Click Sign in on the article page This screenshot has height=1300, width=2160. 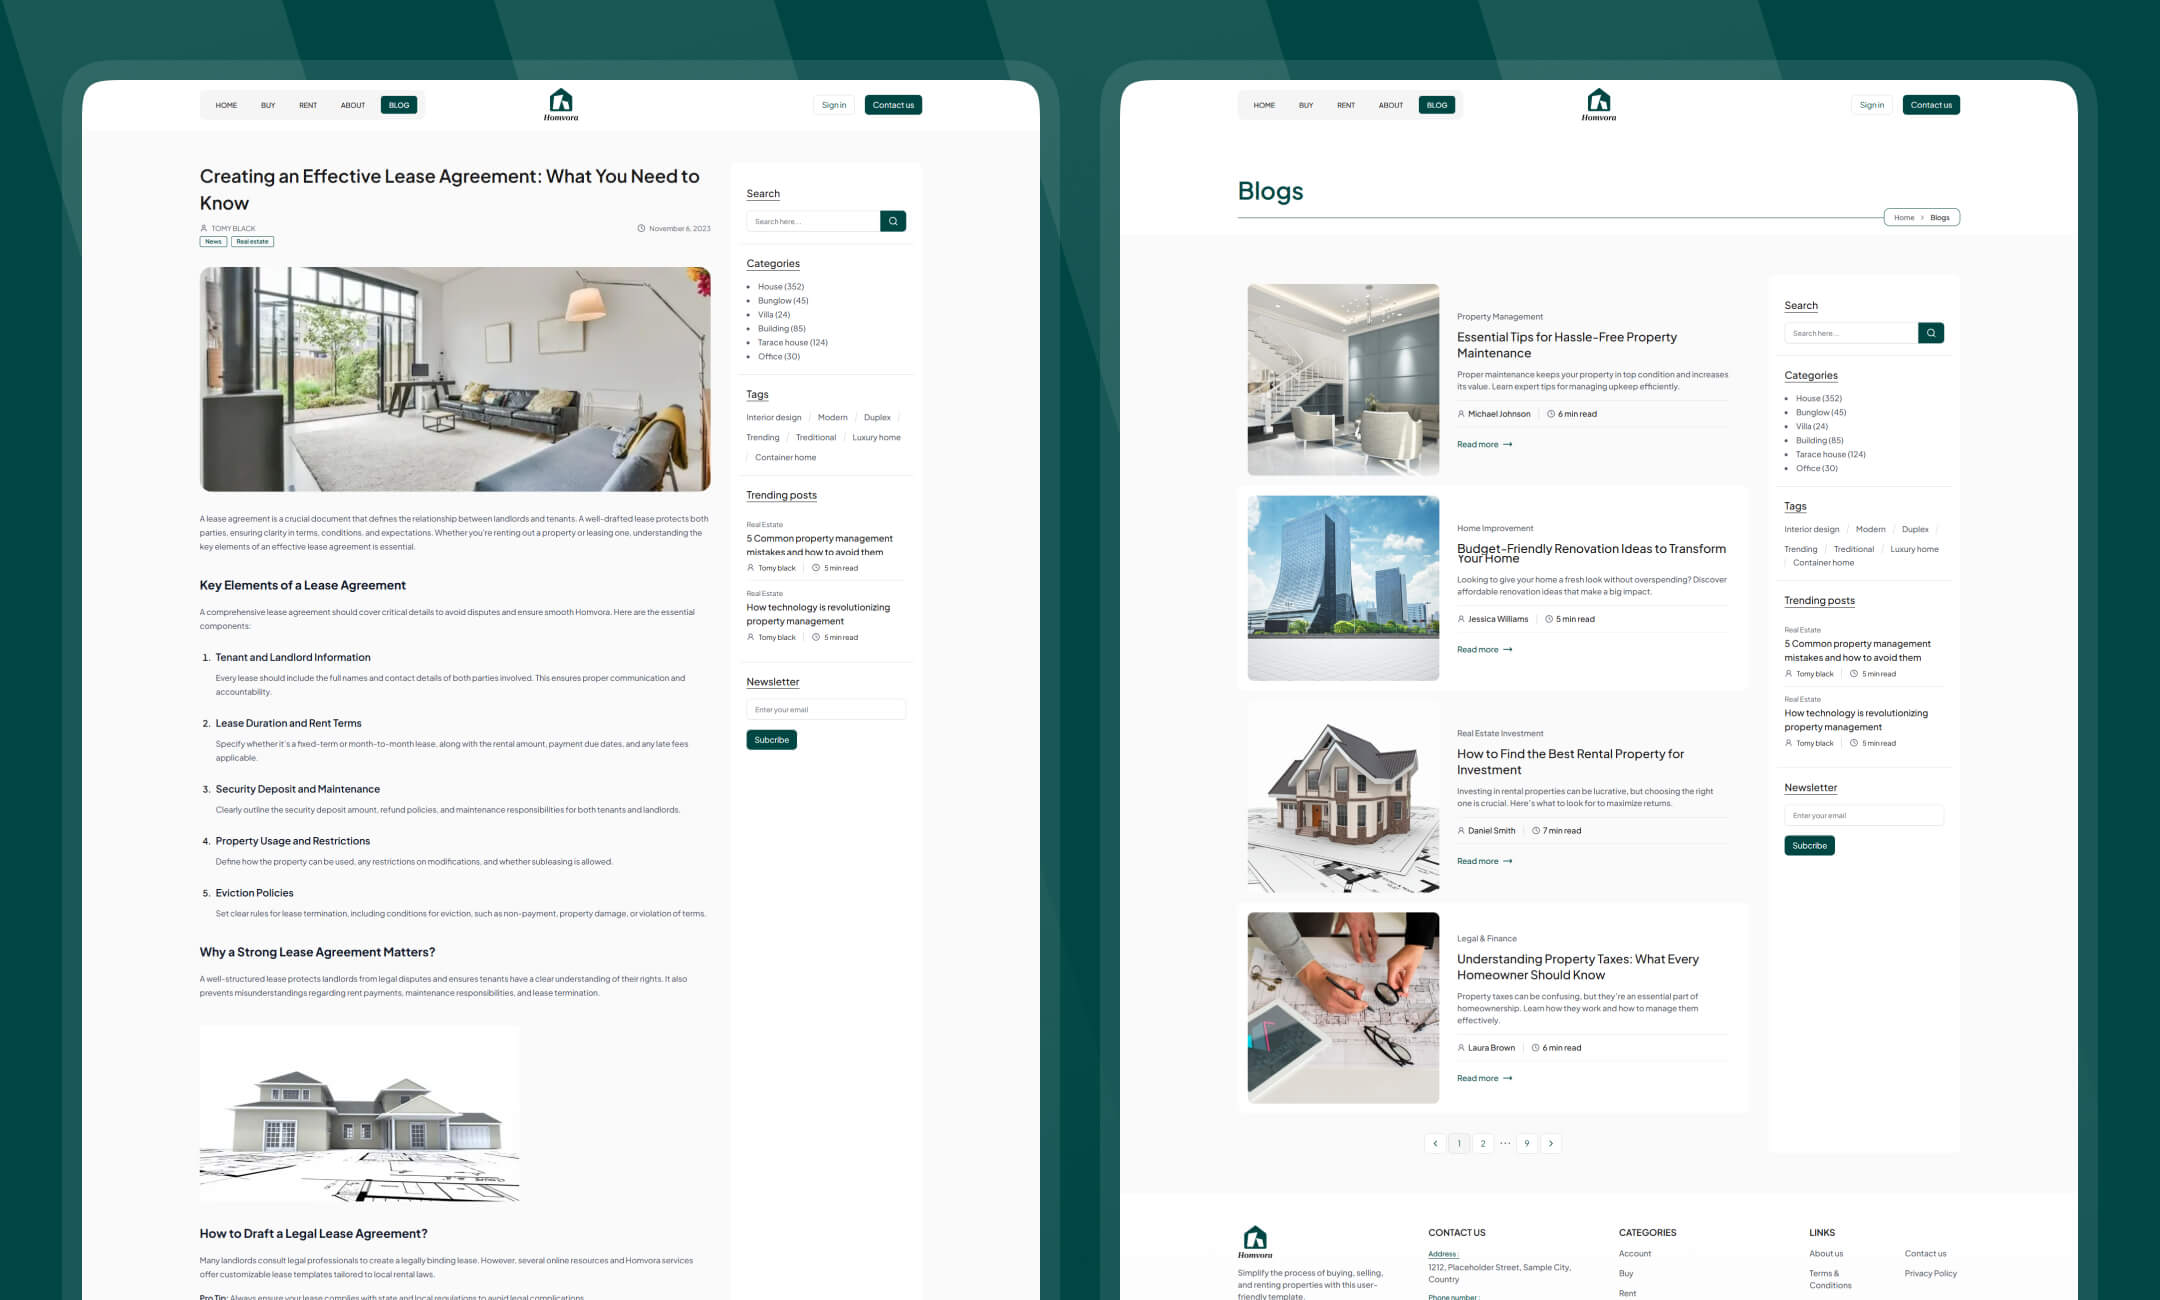point(833,105)
